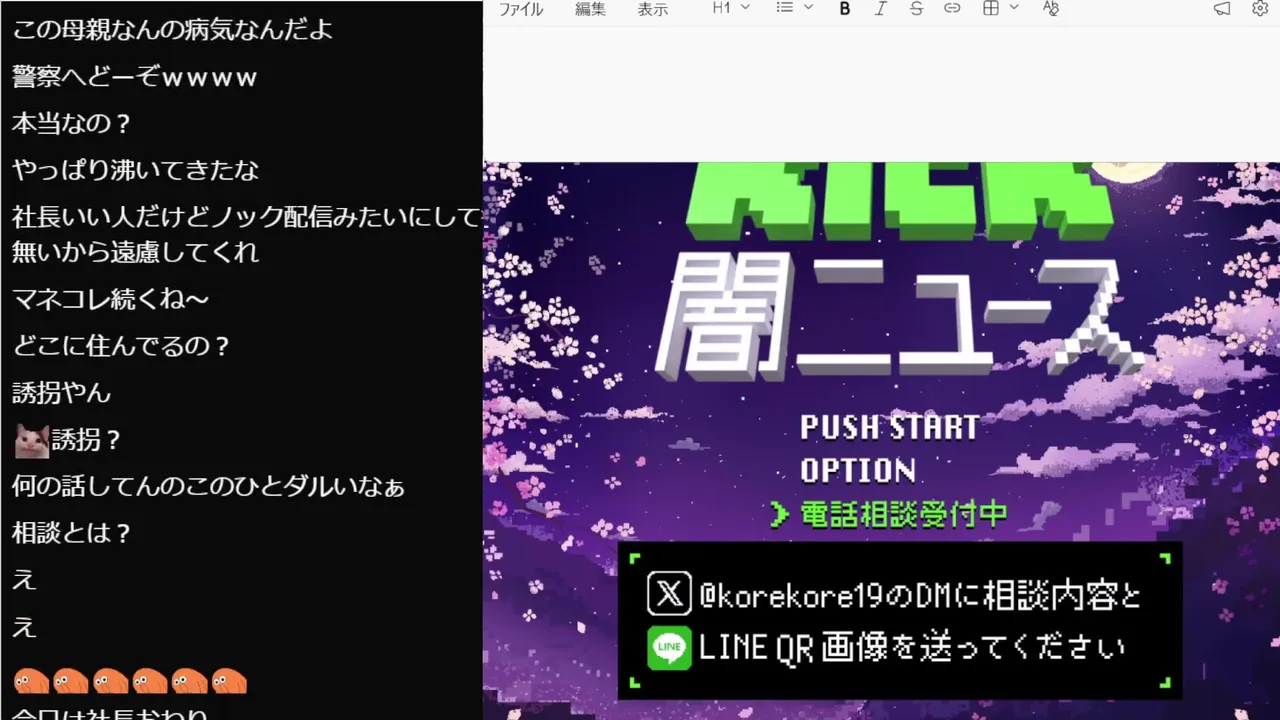This screenshot has width=1280, height=720.
Task: Toggle italic formatting
Action: [x=880, y=8]
